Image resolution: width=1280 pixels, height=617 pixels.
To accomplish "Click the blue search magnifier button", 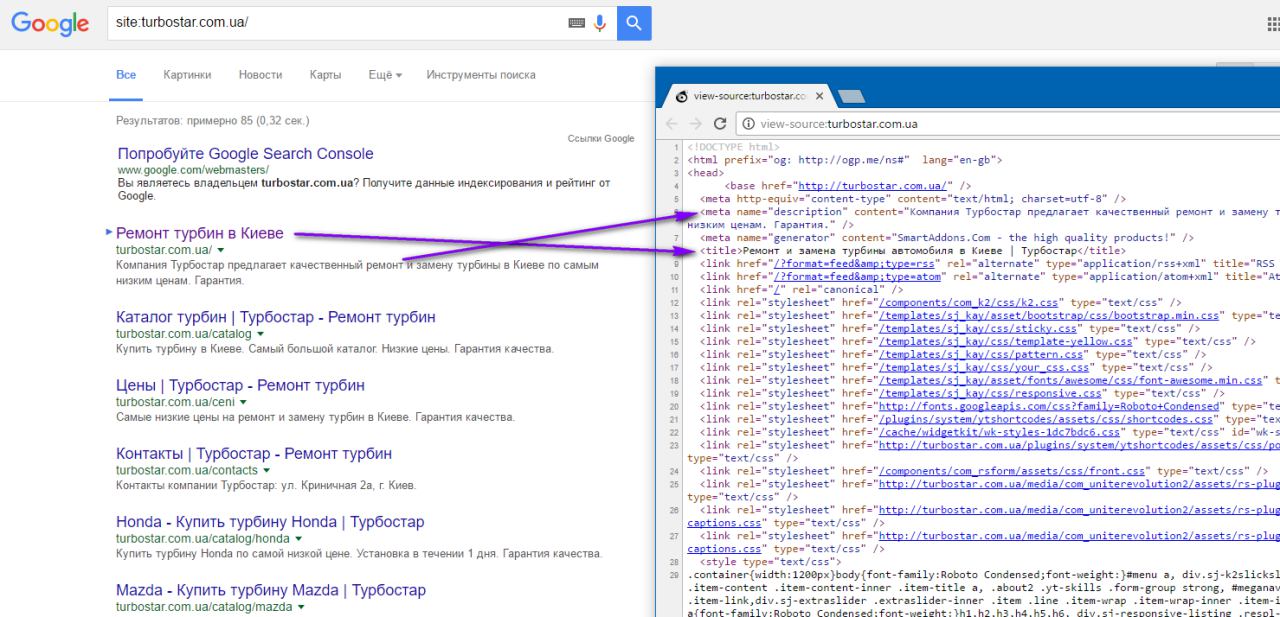I will pos(634,23).
